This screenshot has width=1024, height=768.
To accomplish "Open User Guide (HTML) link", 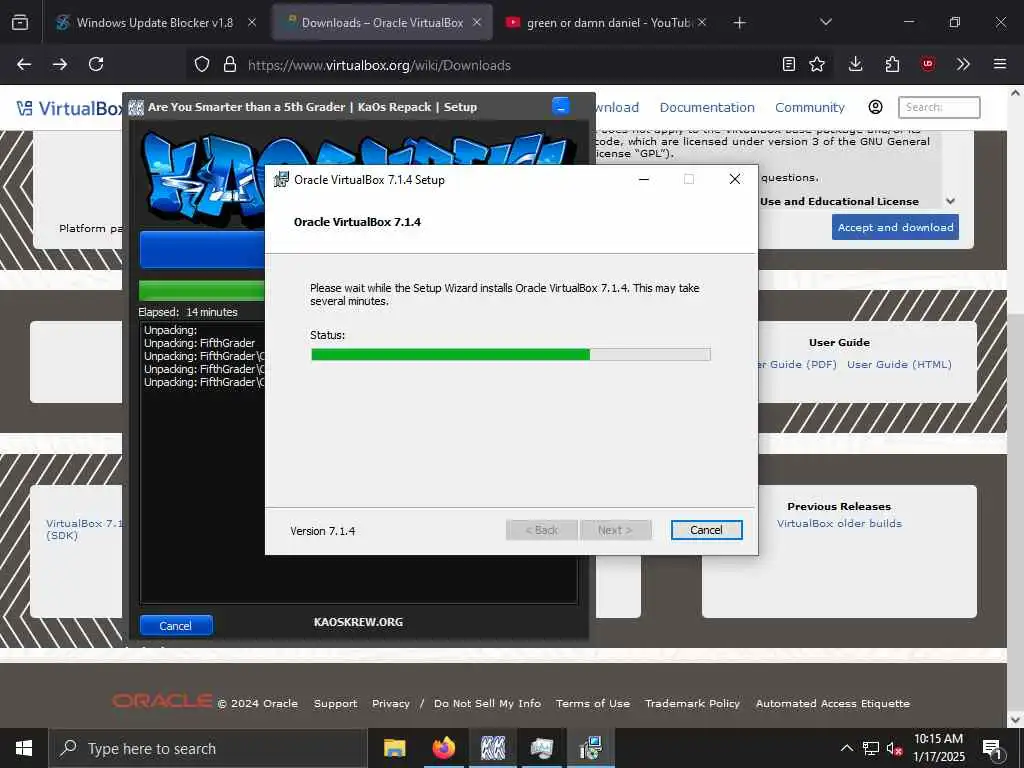I will [x=899, y=364].
